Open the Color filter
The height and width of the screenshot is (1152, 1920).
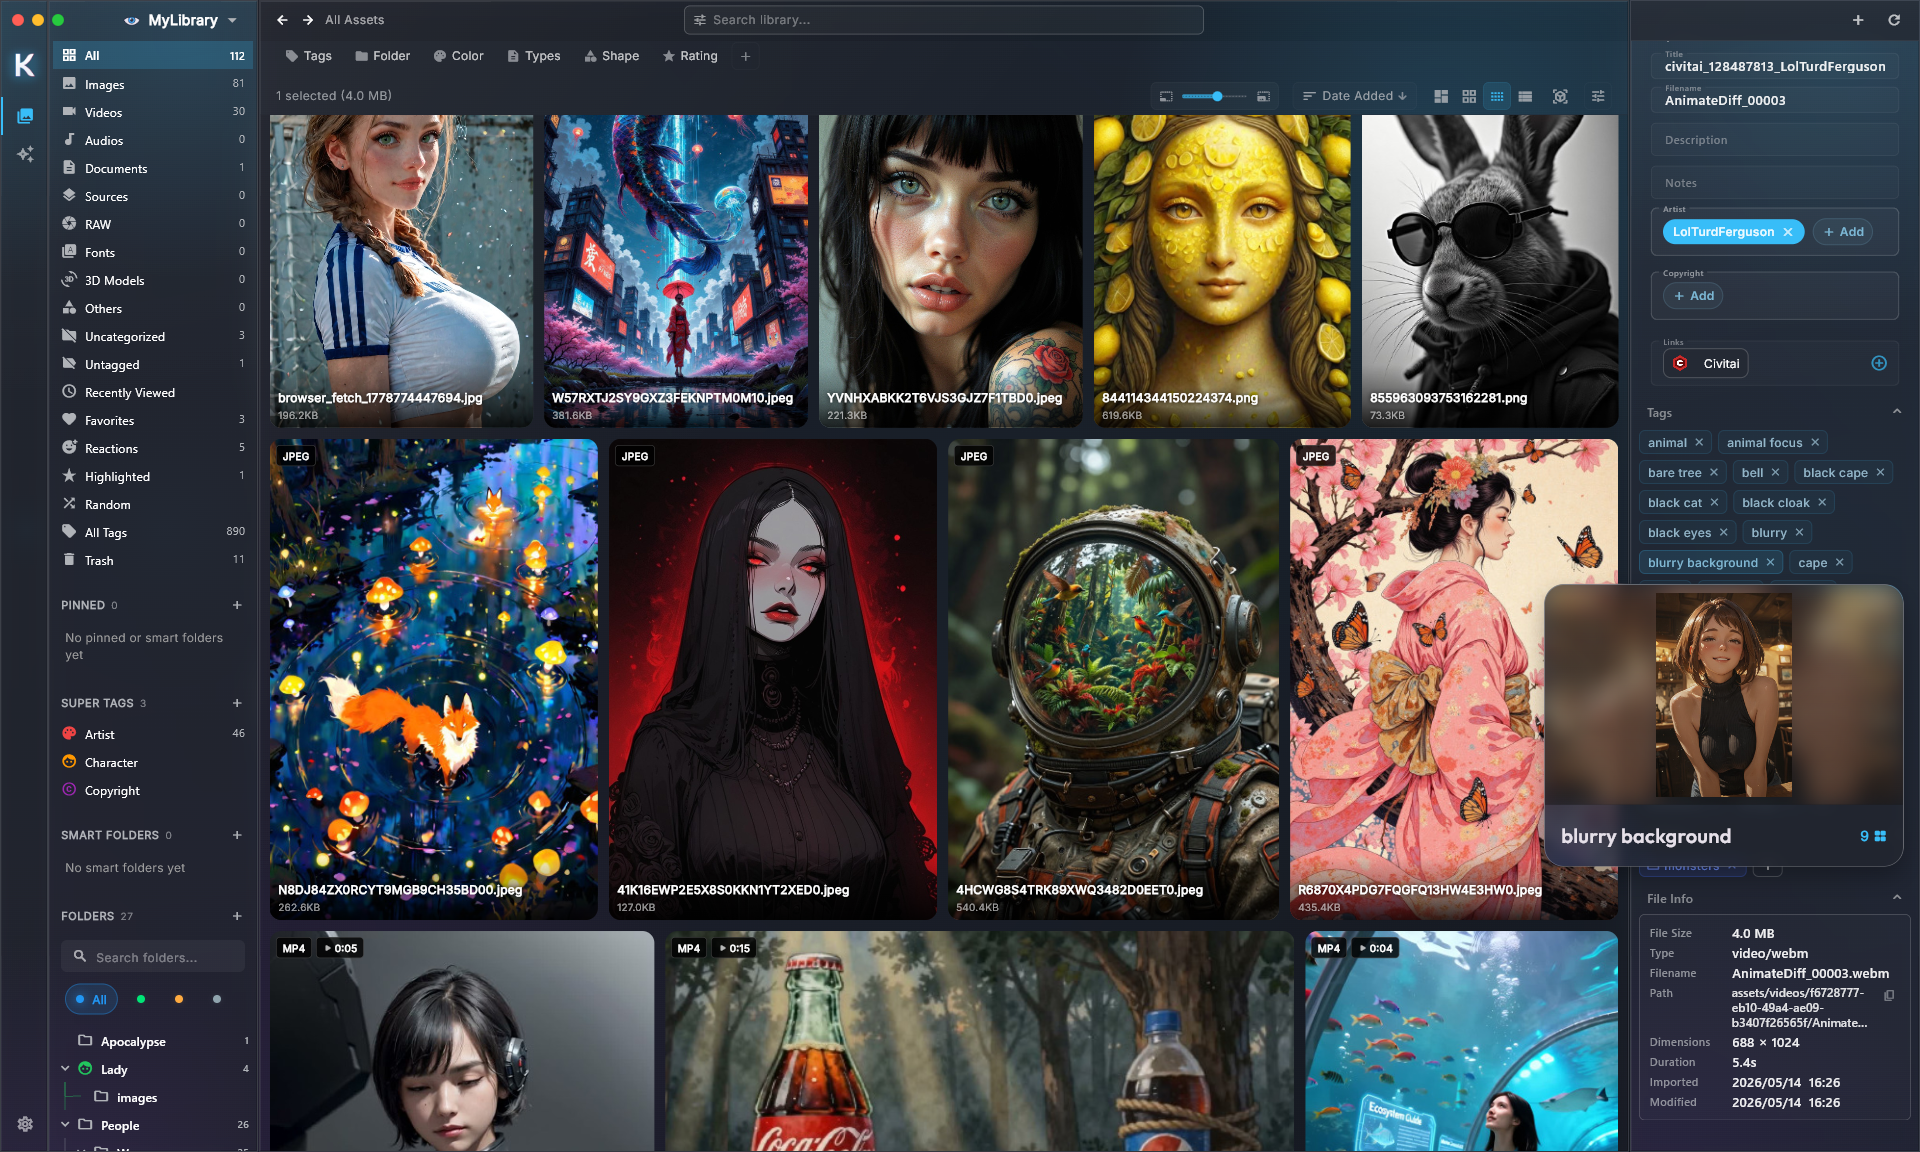coord(458,56)
